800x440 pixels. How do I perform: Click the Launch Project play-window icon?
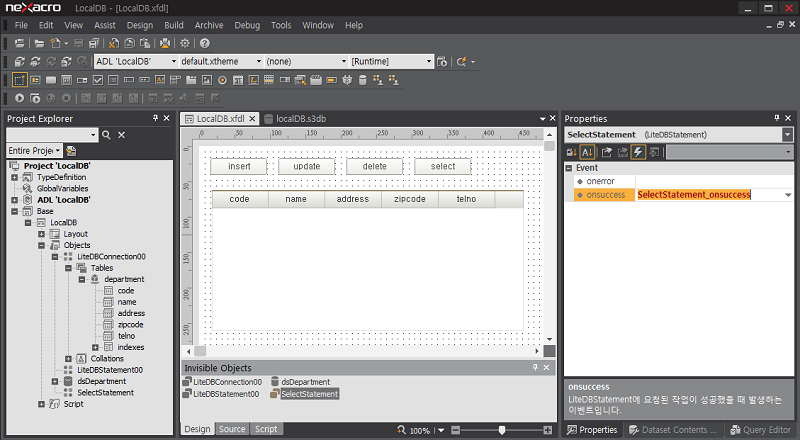[x=35, y=98]
